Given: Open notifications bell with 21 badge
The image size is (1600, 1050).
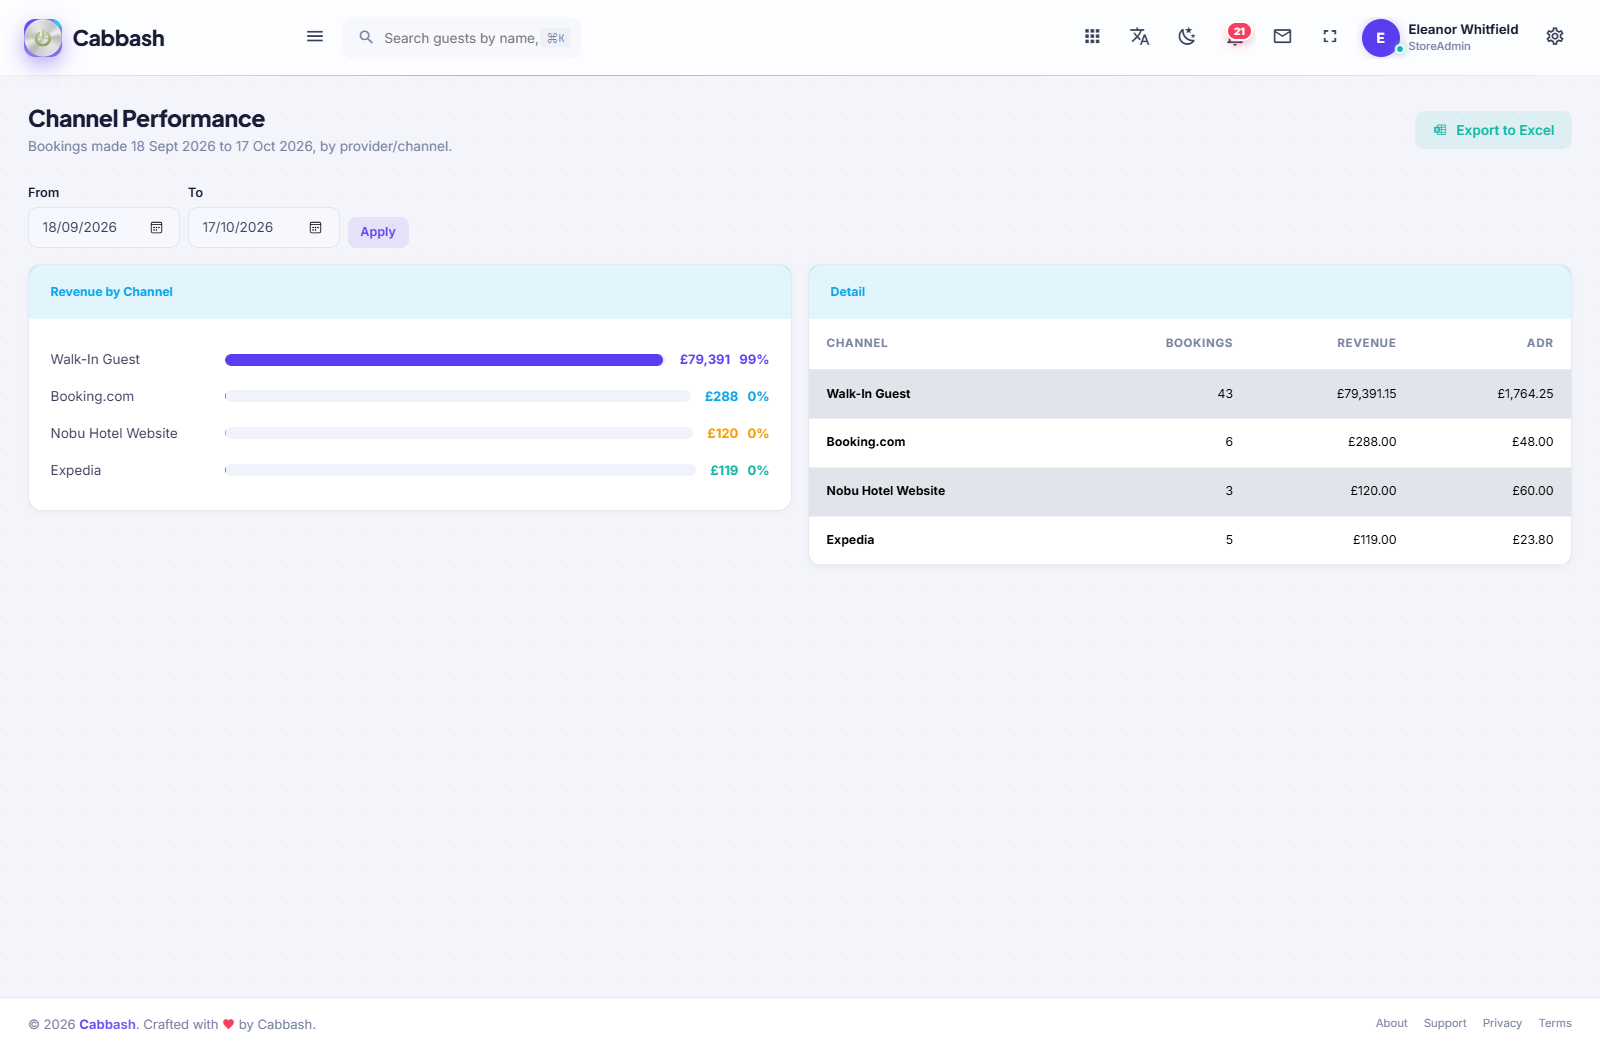Looking at the screenshot, I should tap(1237, 36).
